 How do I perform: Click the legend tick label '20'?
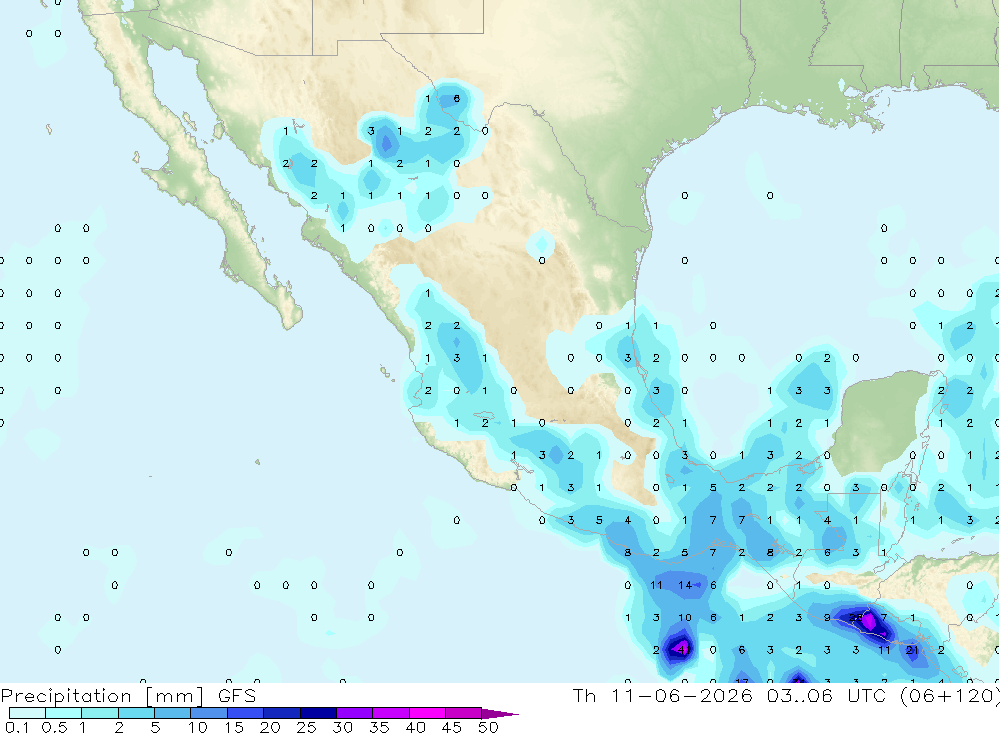click(270, 727)
